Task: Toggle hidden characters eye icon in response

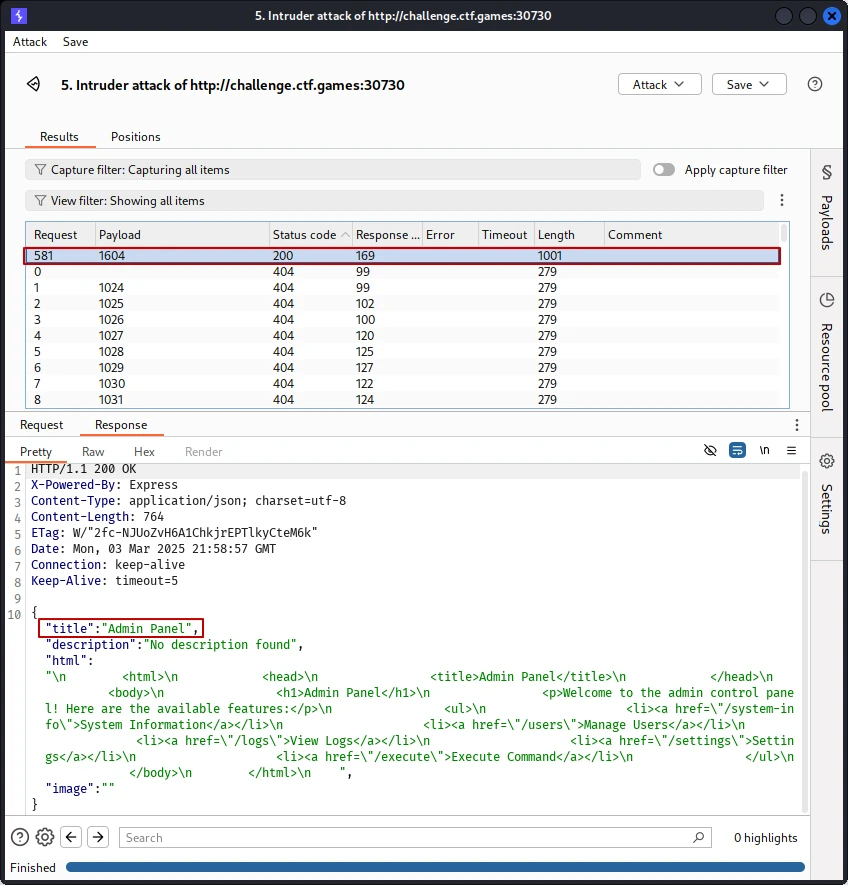Action: coord(710,450)
